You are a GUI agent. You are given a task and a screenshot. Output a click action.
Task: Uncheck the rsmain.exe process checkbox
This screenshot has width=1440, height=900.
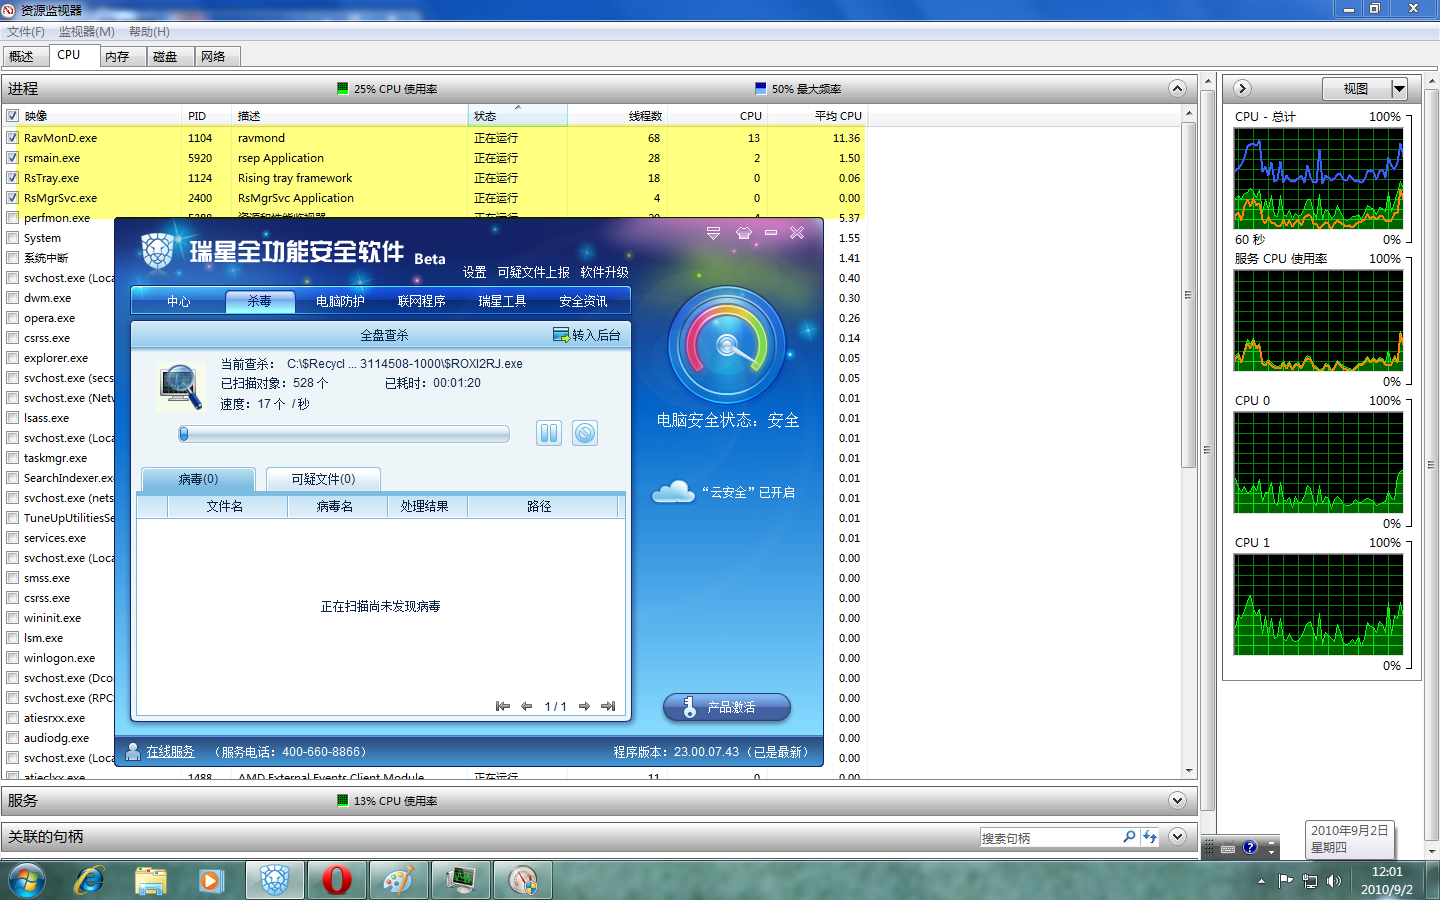[x=13, y=158]
